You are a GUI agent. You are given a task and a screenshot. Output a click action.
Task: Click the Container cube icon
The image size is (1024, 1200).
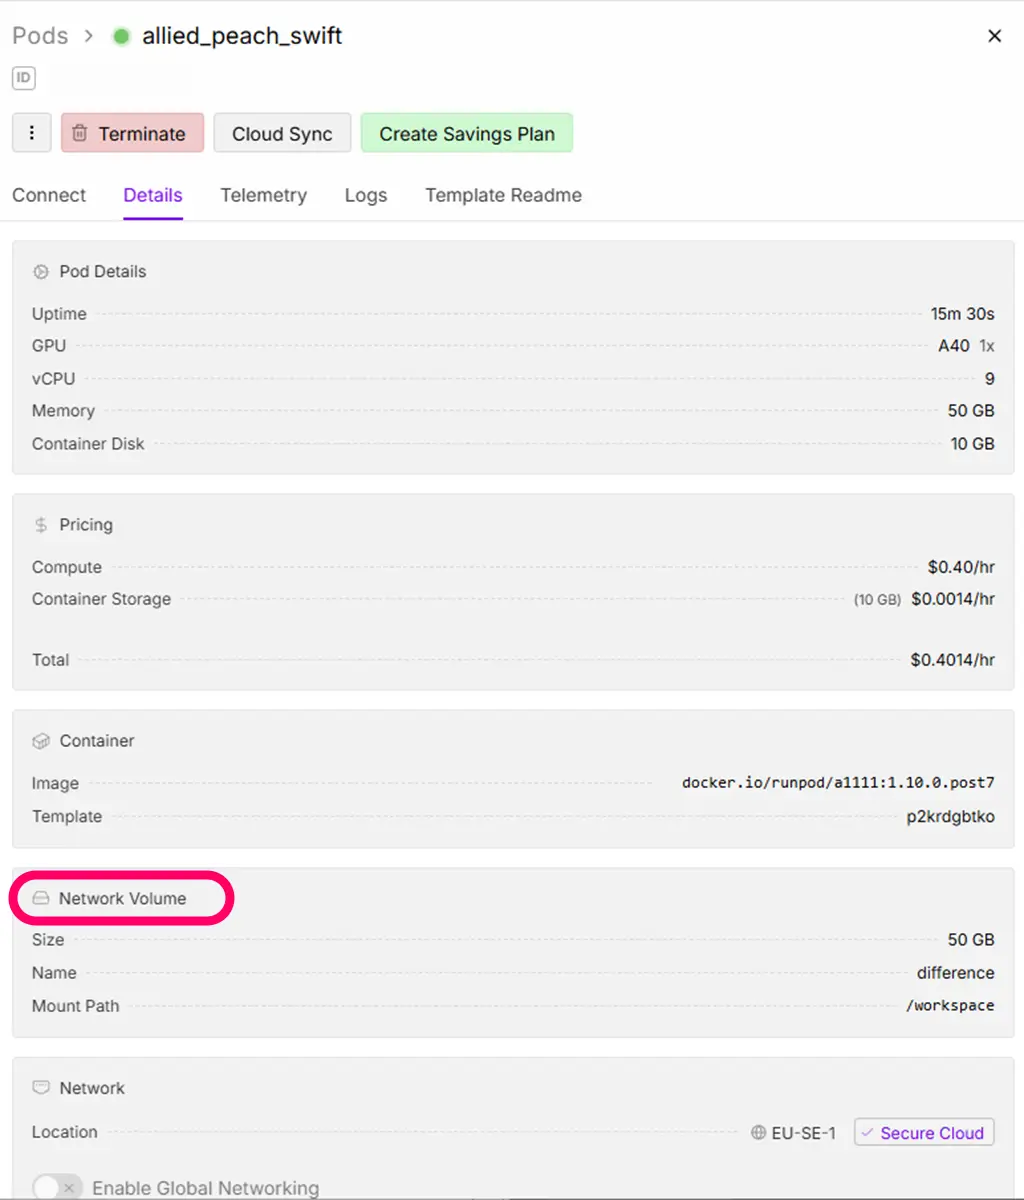point(41,741)
